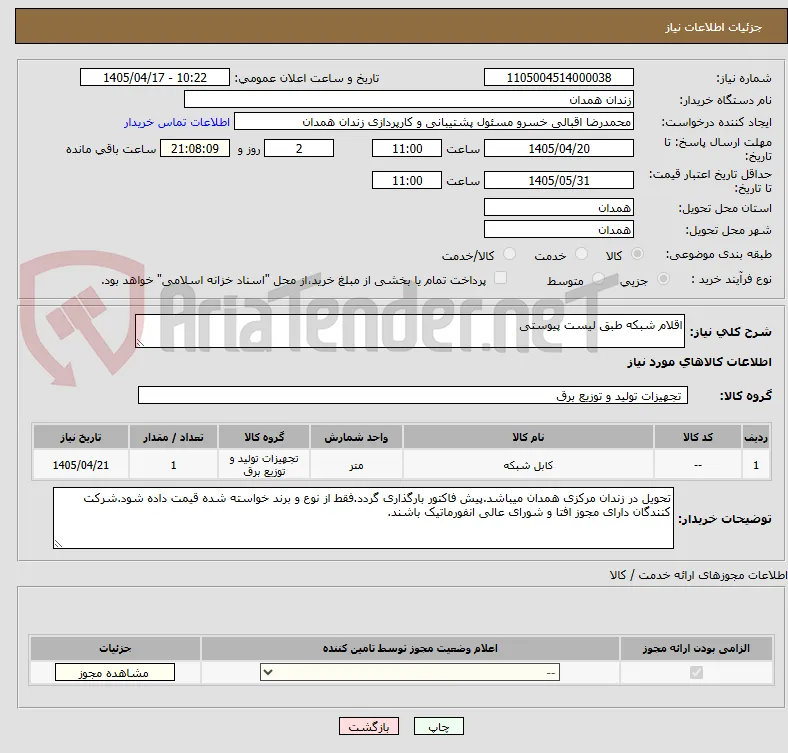Select the کالا/خدمت radio button
The height and width of the screenshot is (753, 788).
510,254
